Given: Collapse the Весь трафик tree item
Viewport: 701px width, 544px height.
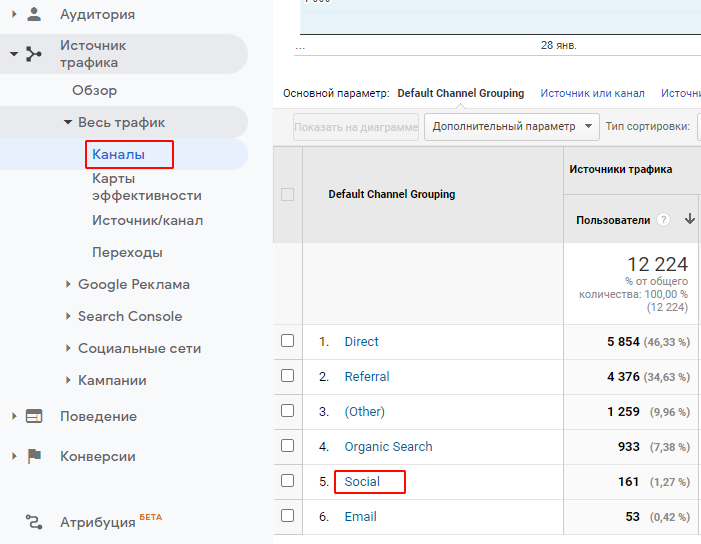Looking at the screenshot, I should [x=68, y=122].
